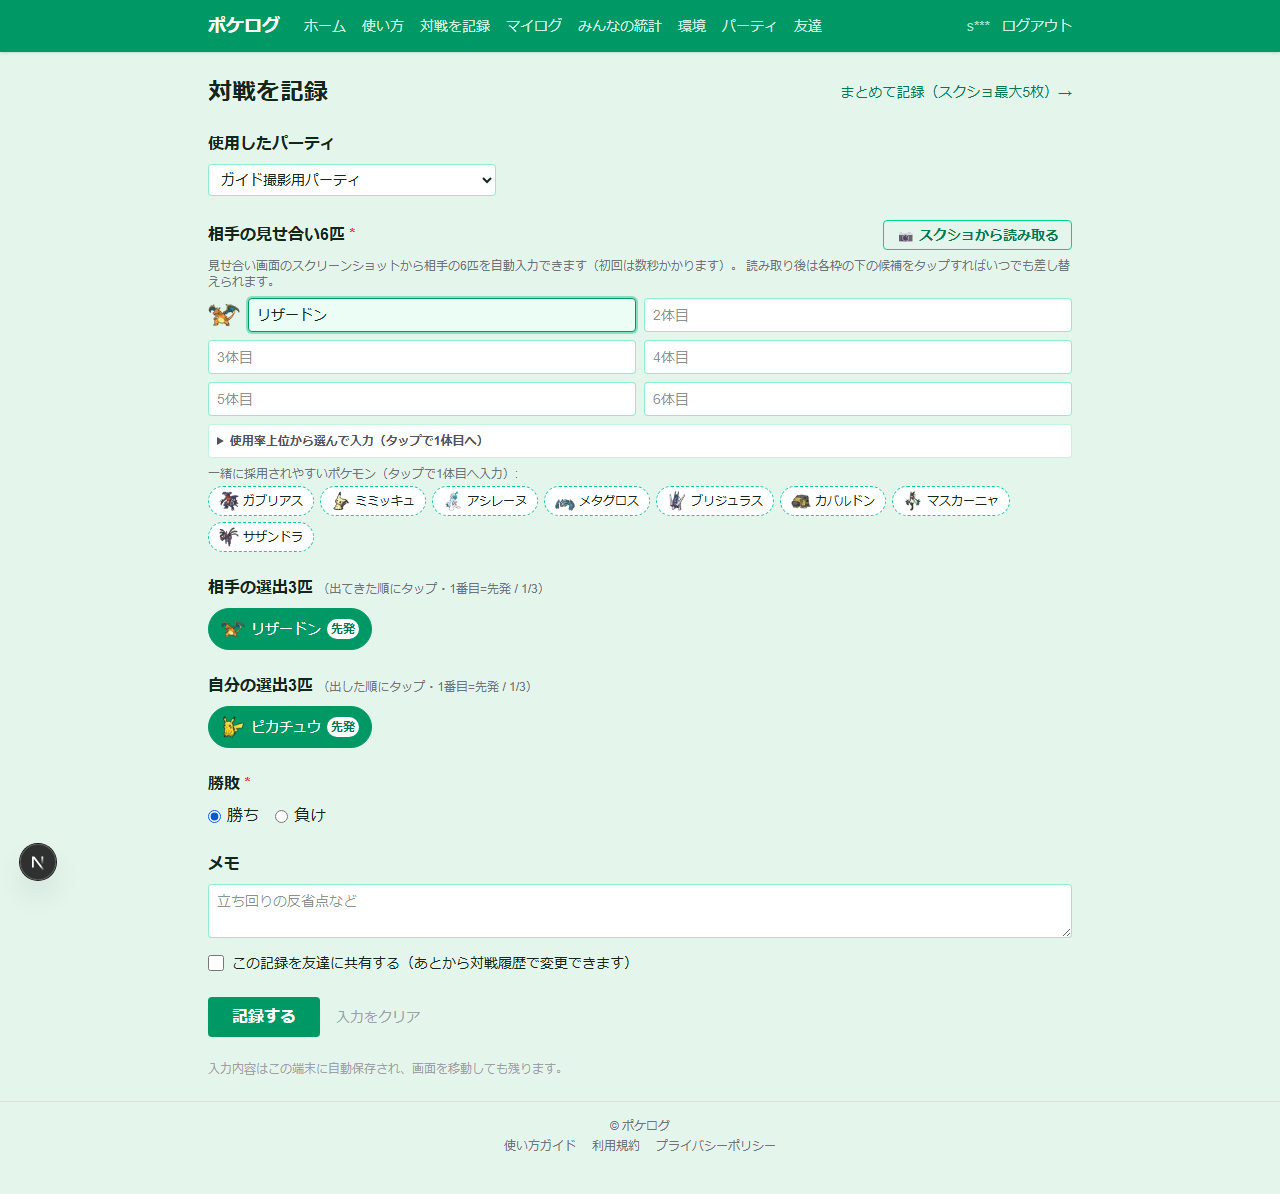Expand 使用率上位から選んで入力 section
This screenshot has width=1280, height=1194.
pos(640,441)
